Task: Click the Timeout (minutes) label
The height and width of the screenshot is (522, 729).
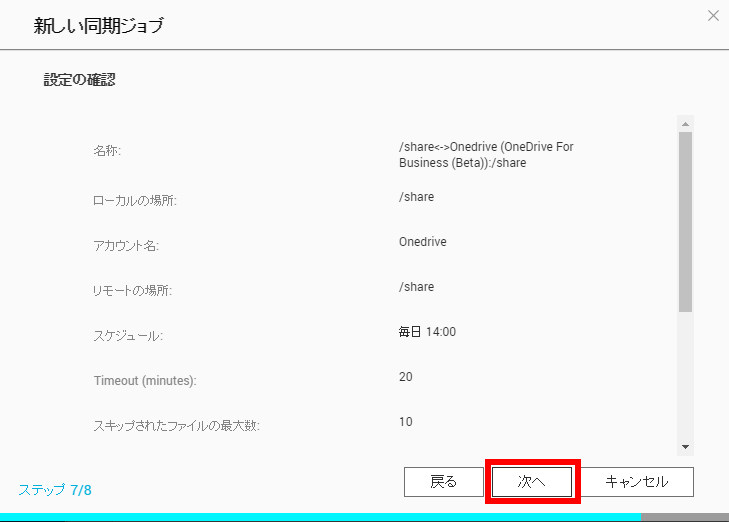Action: (x=145, y=381)
